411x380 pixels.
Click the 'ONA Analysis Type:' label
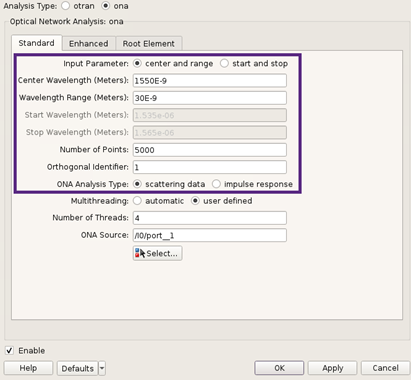93,184
